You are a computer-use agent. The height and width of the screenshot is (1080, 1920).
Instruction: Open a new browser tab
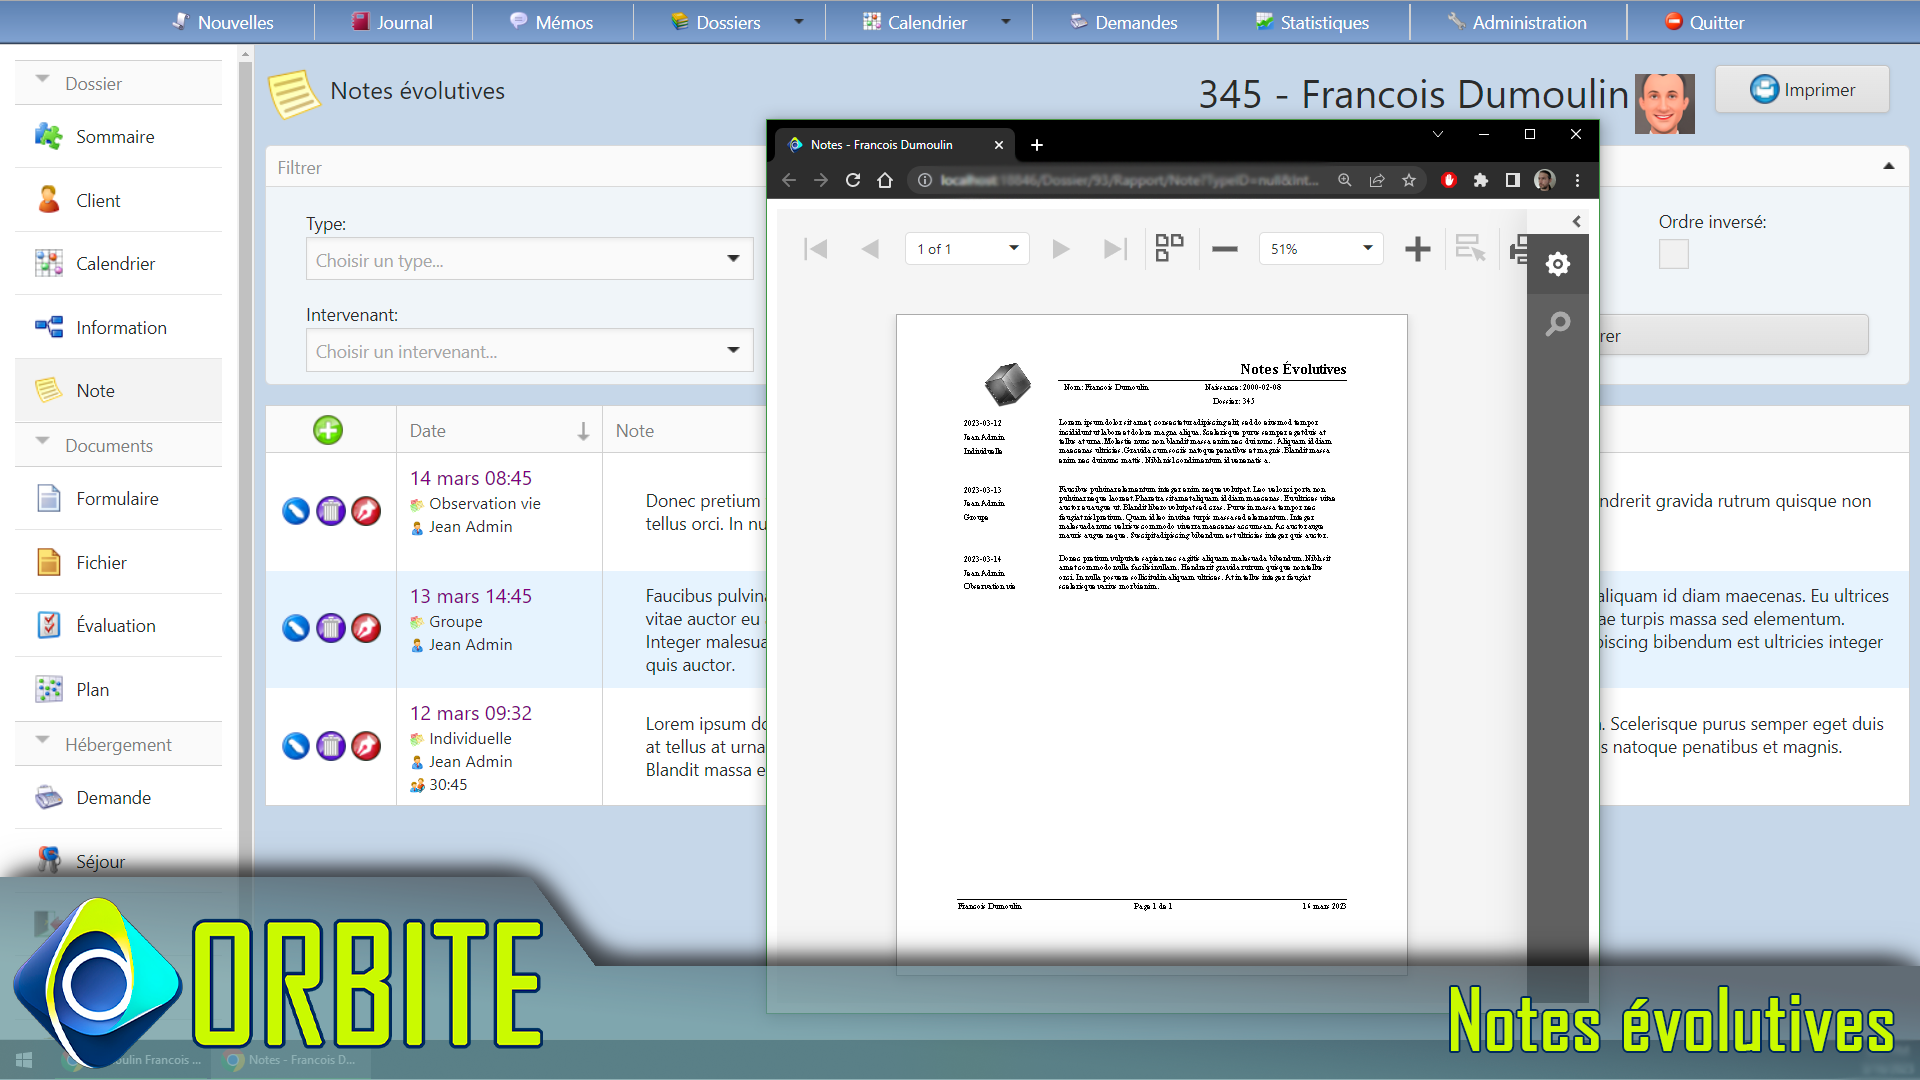(x=1037, y=145)
